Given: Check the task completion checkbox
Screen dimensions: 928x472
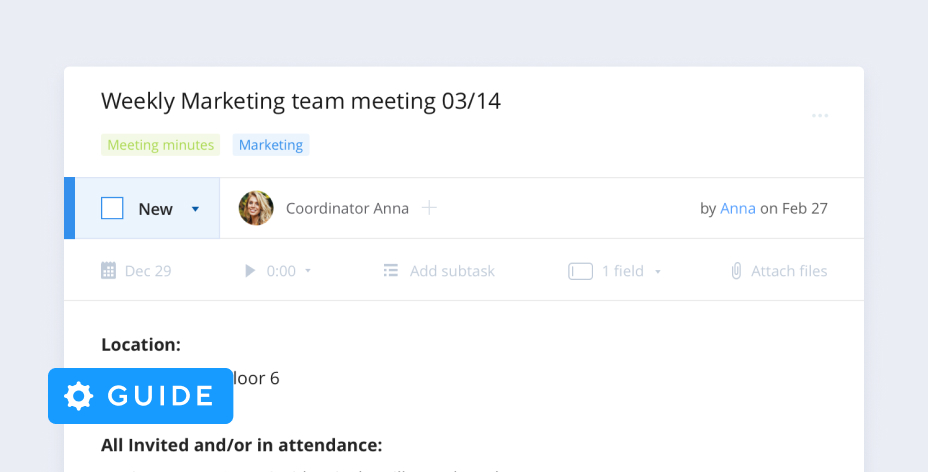Looking at the screenshot, I should [112, 208].
